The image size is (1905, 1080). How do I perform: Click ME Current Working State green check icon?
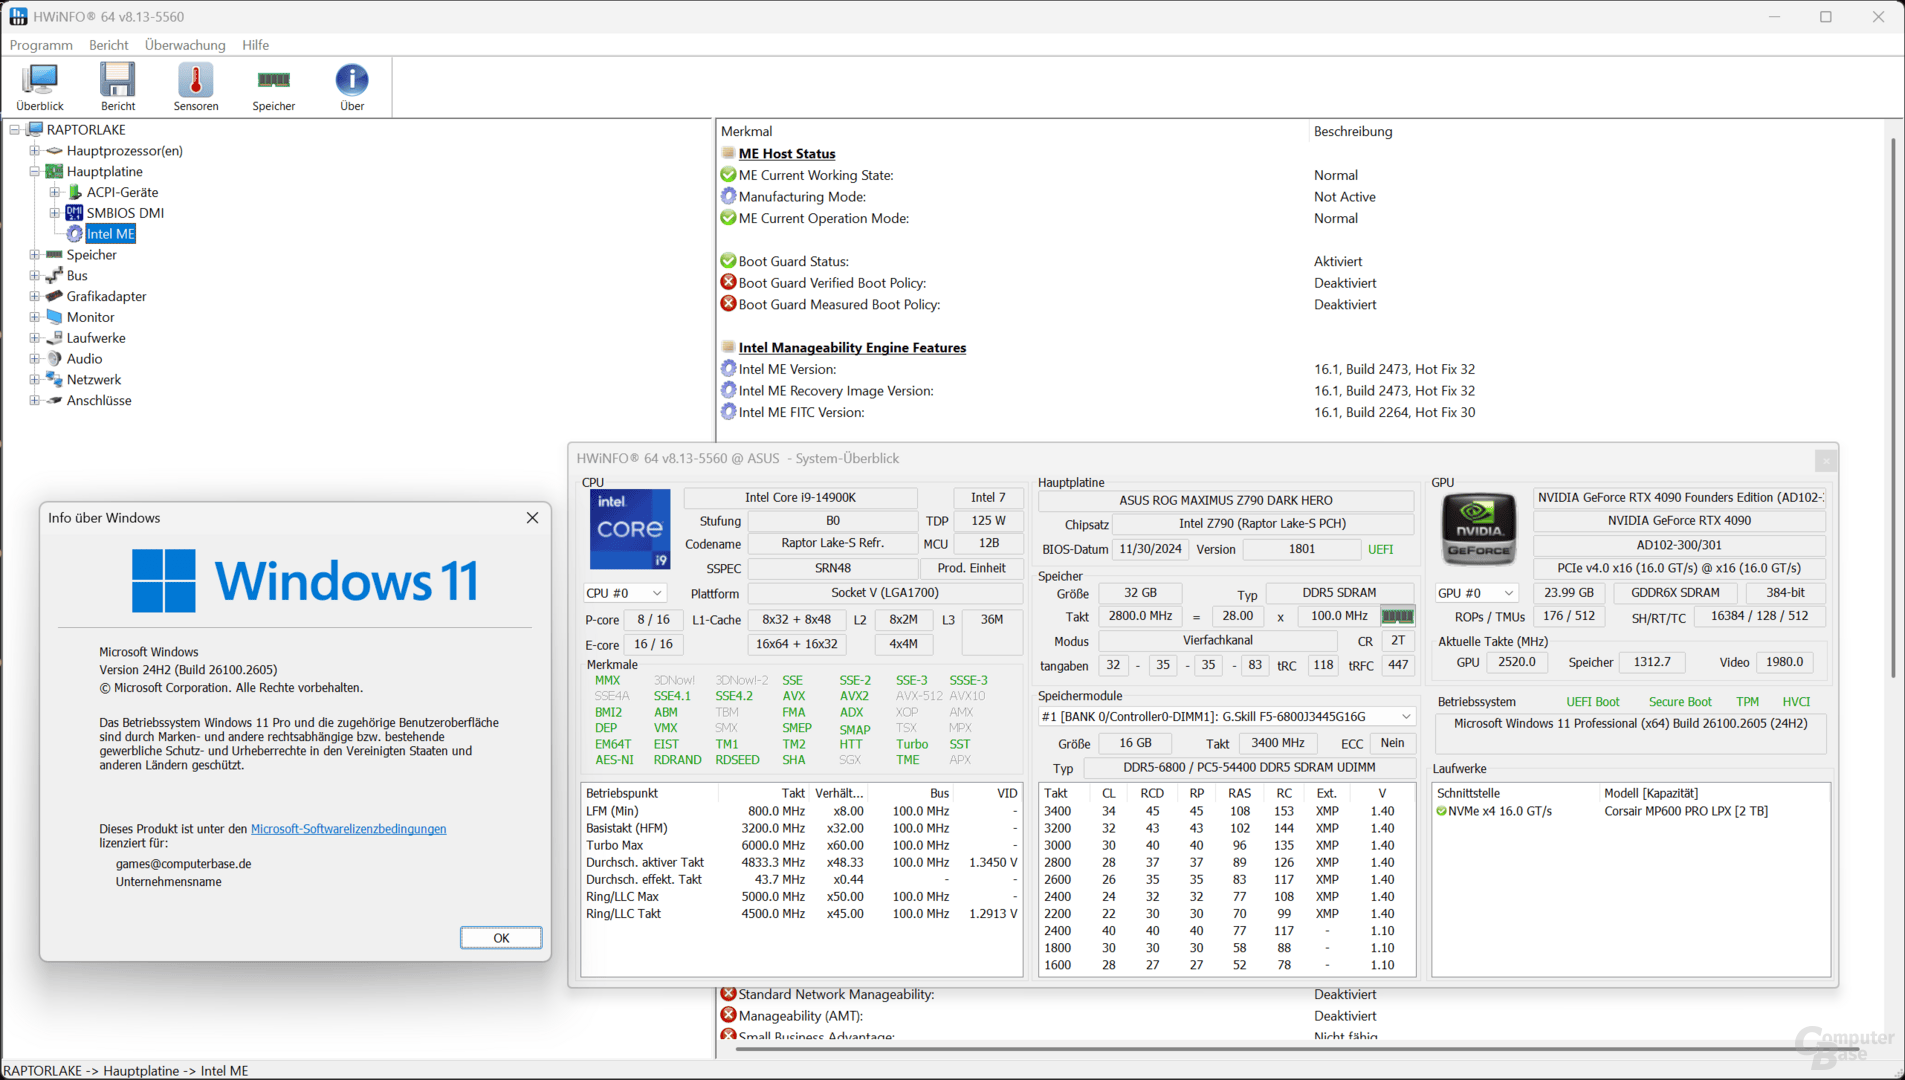[728, 175]
